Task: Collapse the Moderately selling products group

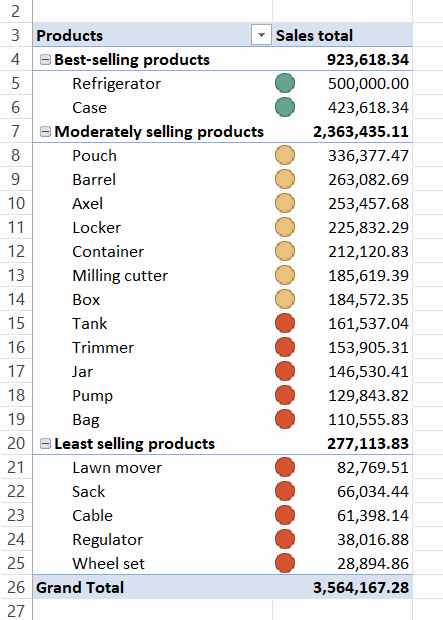Action: (x=46, y=132)
